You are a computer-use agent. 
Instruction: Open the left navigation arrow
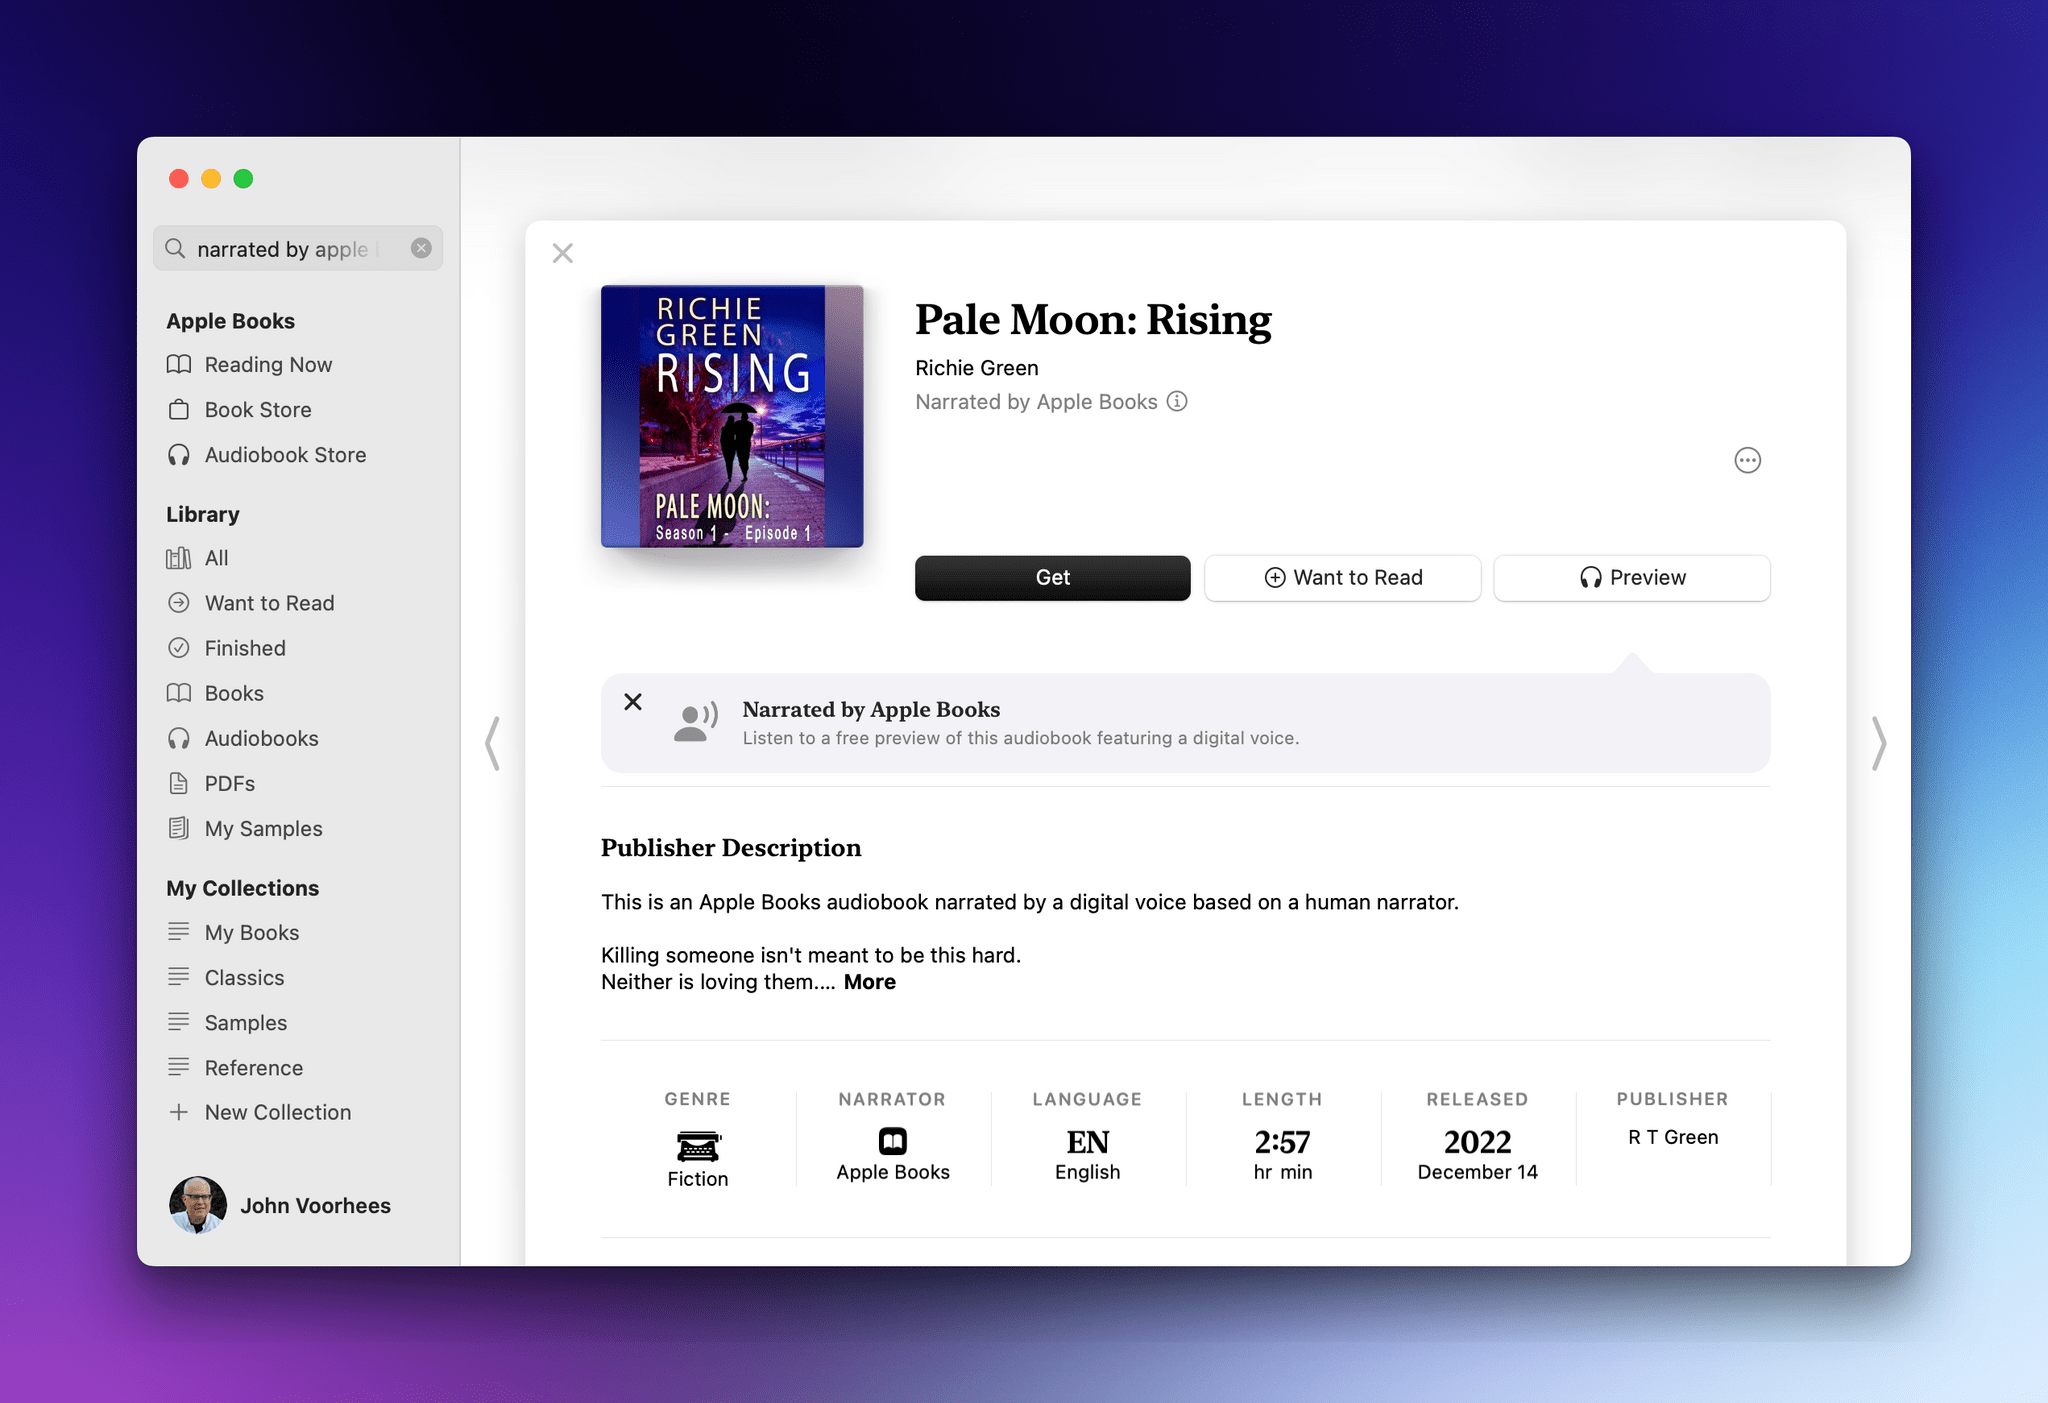pyautogui.click(x=493, y=743)
